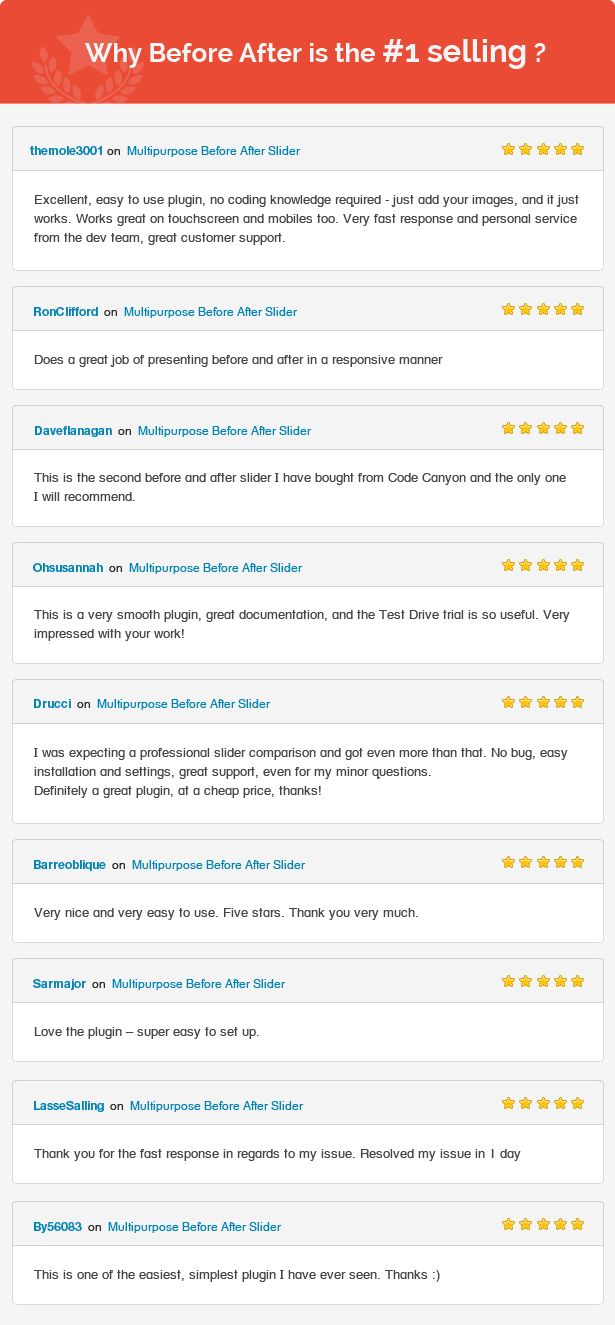Click the star rating on Barreoblique's review
The image size is (615, 1325).
(542, 863)
